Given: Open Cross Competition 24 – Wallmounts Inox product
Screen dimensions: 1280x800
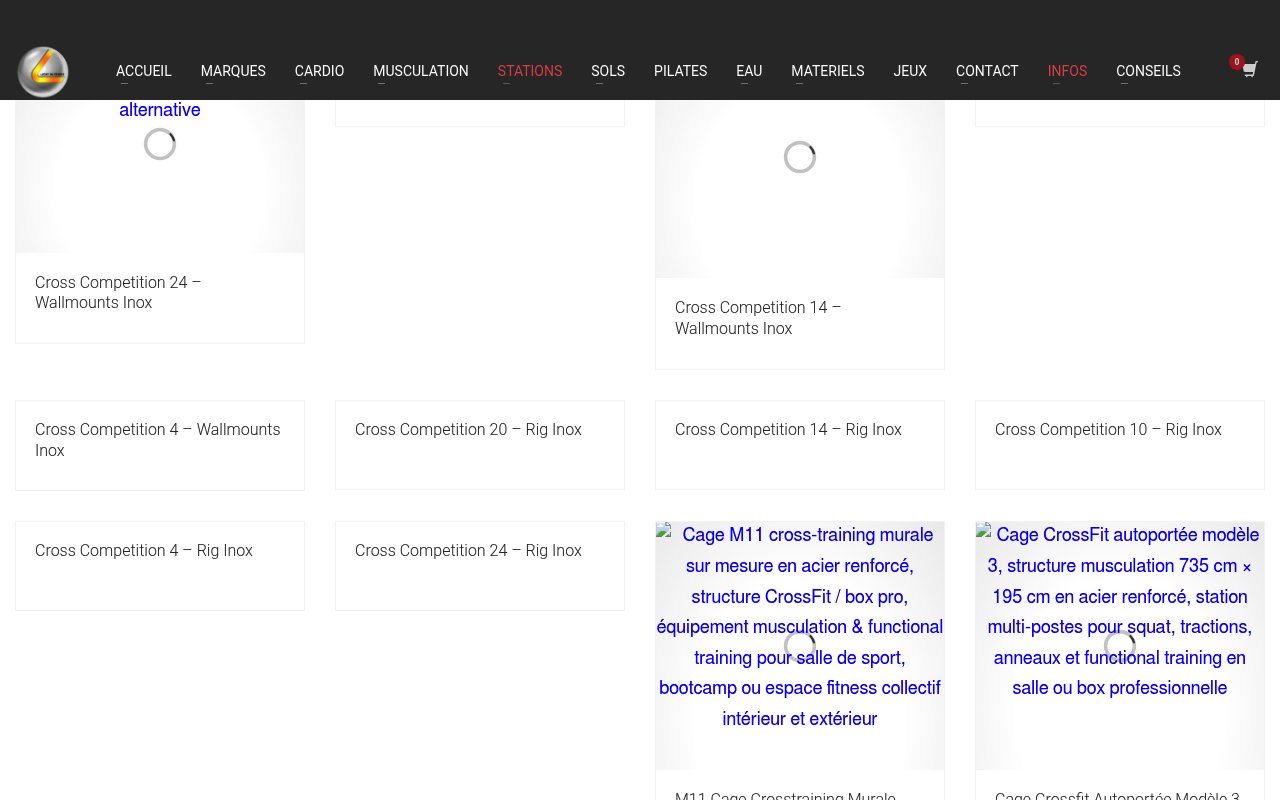Looking at the screenshot, I should (118, 292).
